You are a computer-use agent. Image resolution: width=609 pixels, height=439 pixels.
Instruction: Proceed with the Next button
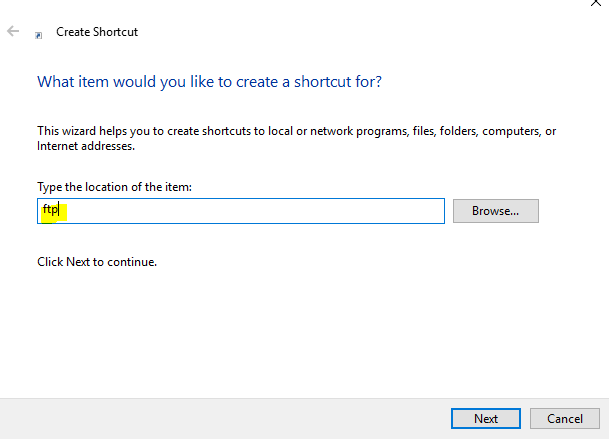click(x=485, y=417)
